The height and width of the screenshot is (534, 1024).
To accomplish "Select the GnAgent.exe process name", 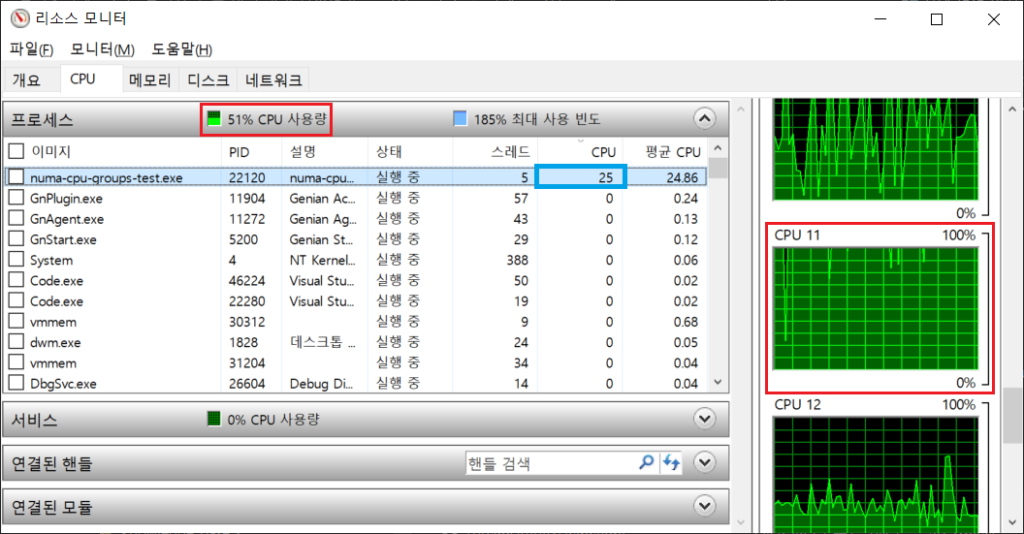I will point(67,219).
